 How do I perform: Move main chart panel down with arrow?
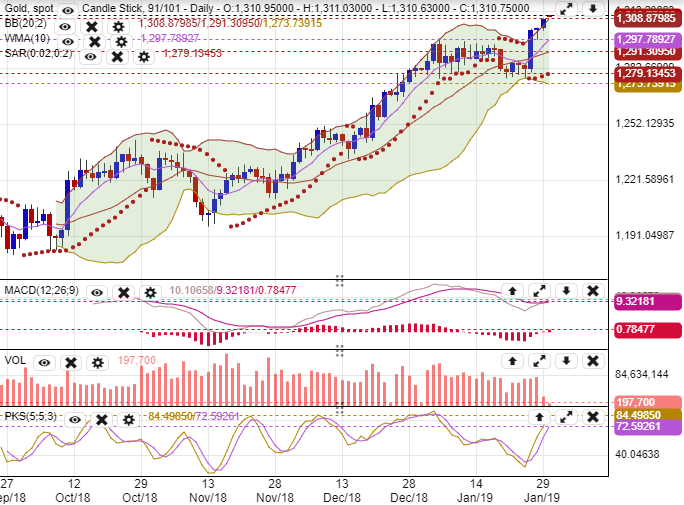[x=592, y=9]
